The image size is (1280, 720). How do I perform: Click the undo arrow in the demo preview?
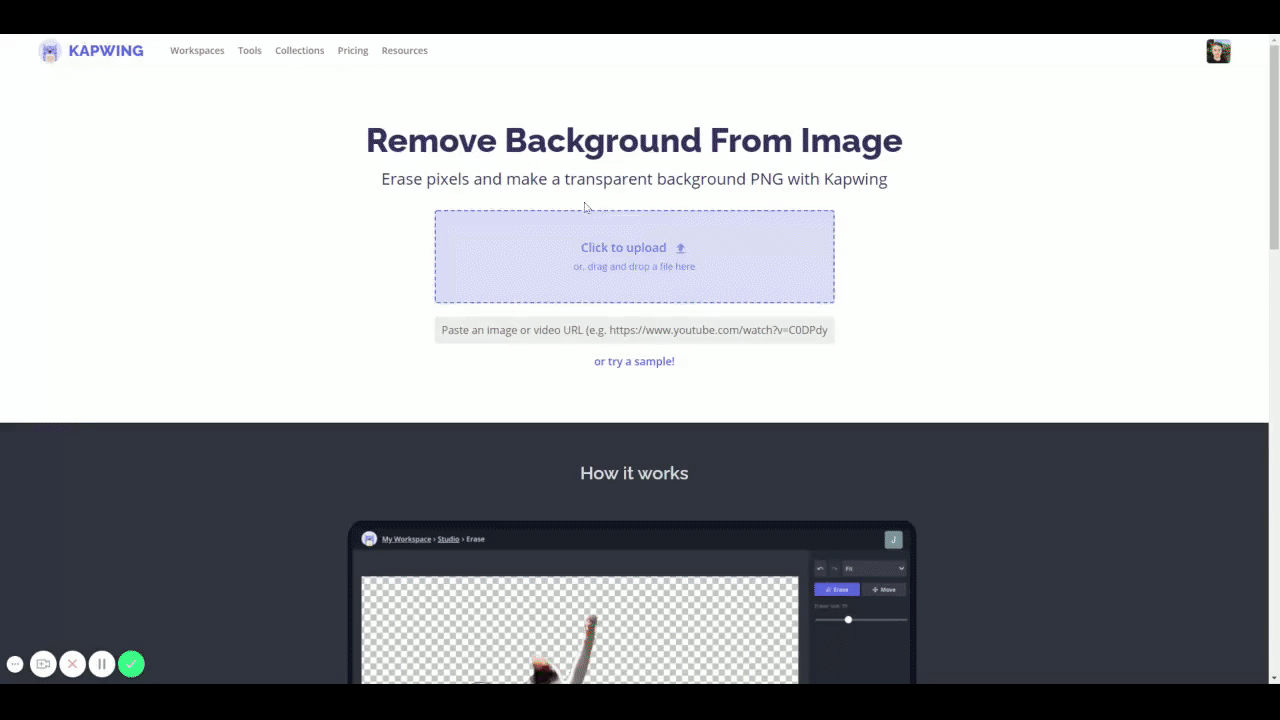click(x=820, y=569)
